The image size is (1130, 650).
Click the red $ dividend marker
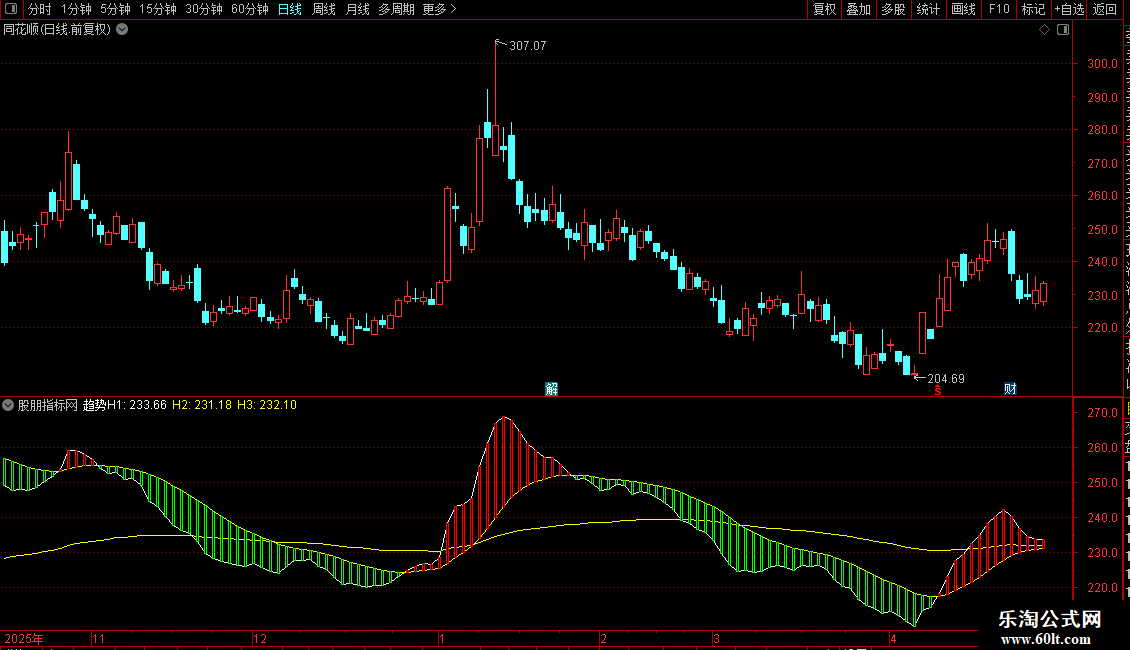(938, 390)
